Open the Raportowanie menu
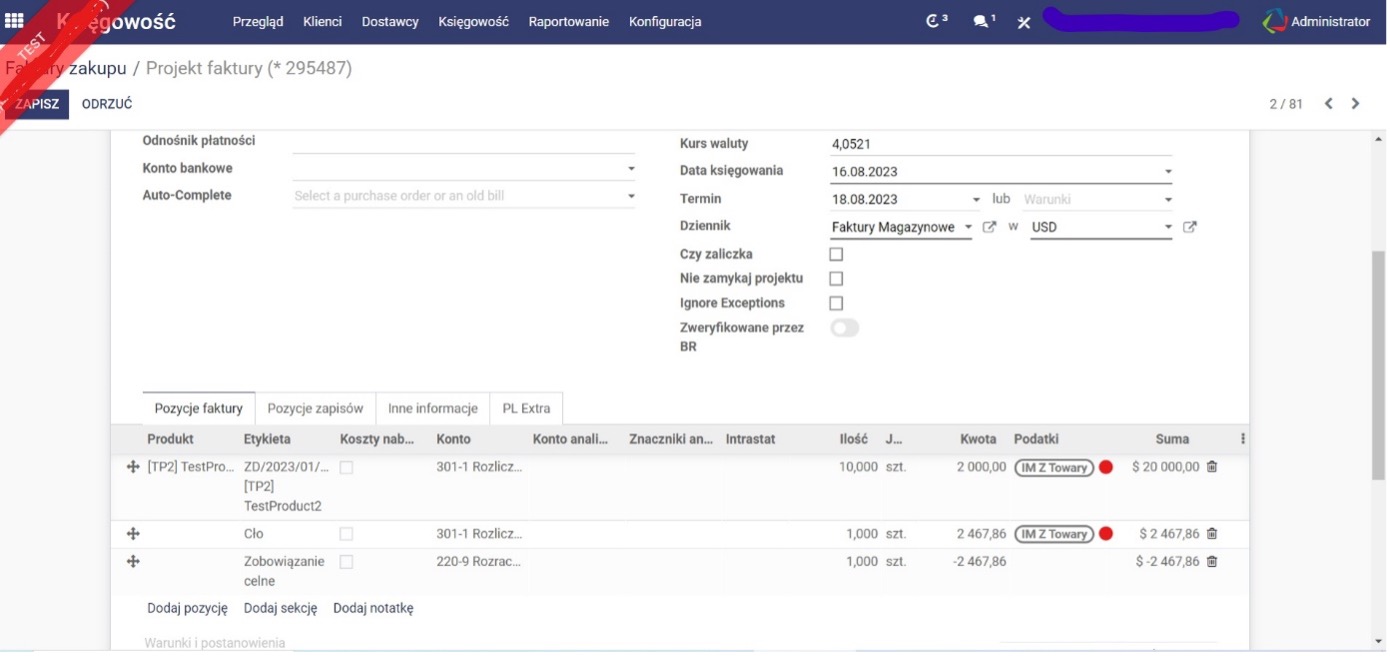Viewport: 1390px width, 656px height. [x=569, y=22]
